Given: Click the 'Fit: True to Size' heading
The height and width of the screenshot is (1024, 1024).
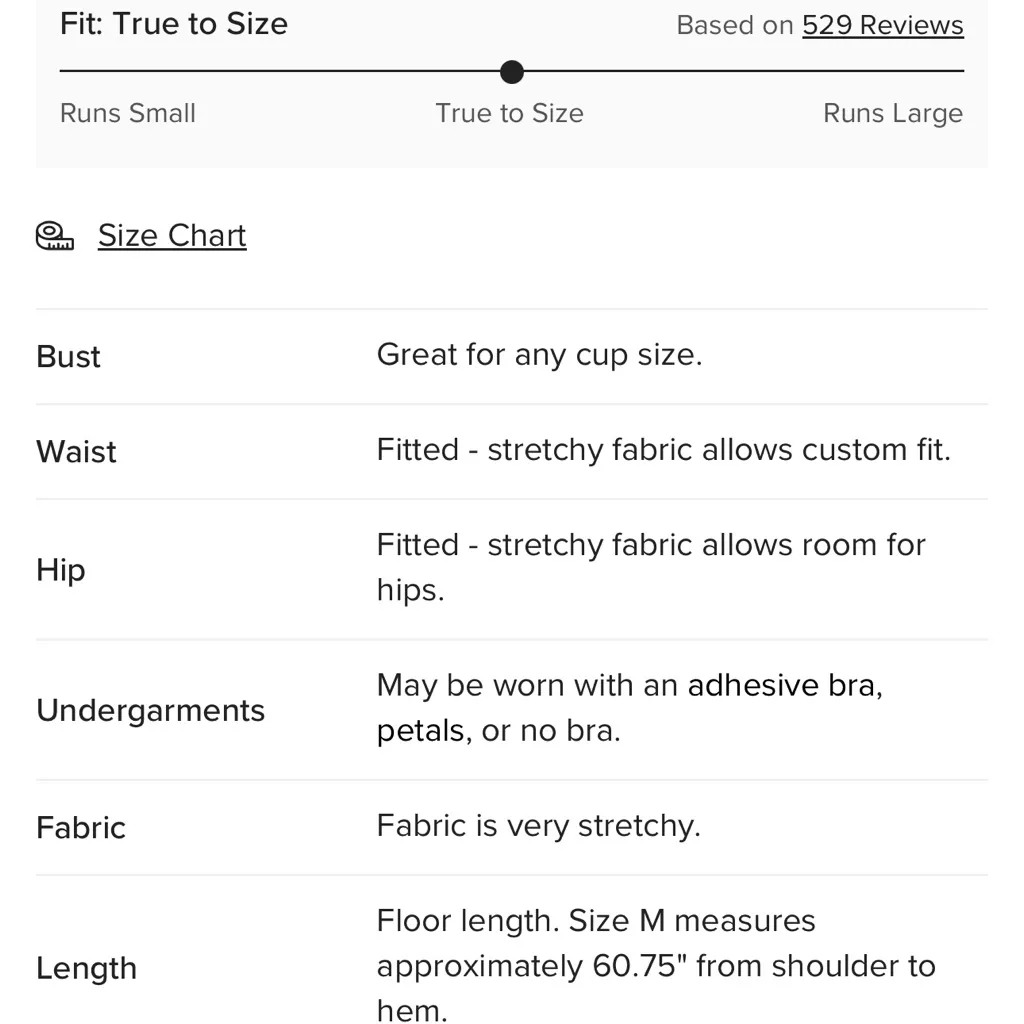Looking at the screenshot, I should click(174, 24).
